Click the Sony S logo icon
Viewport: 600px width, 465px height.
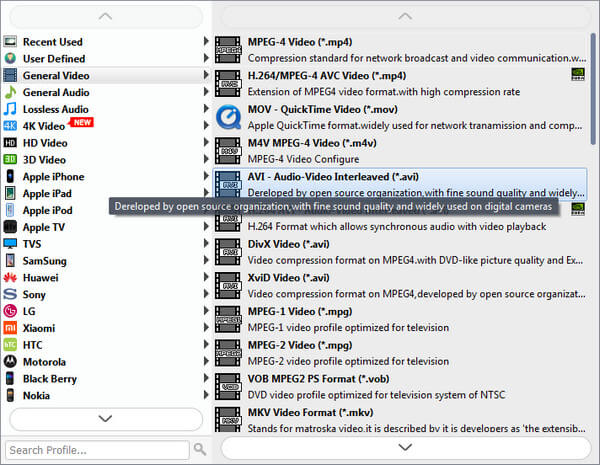click(10, 294)
